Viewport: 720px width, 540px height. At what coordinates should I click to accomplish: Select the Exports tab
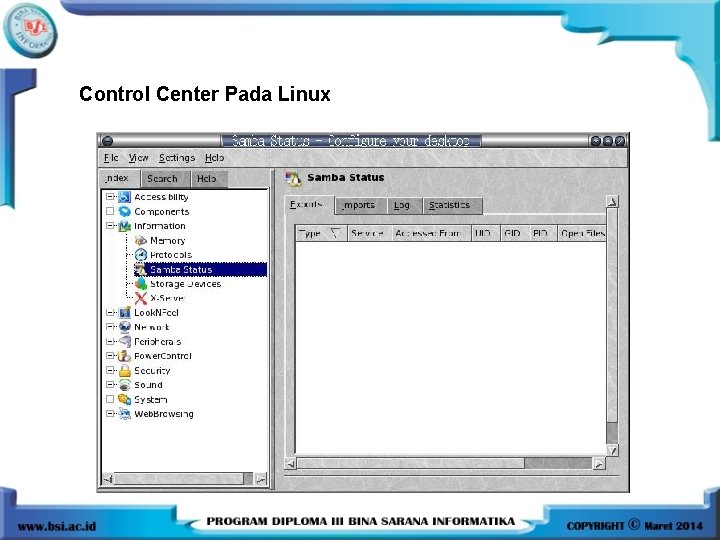pyautogui.click(x=307, y=205)
